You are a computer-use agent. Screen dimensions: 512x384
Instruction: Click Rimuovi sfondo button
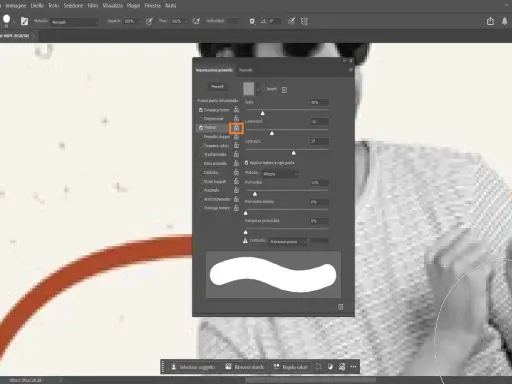pyautogui.click(x=245, y=367)
